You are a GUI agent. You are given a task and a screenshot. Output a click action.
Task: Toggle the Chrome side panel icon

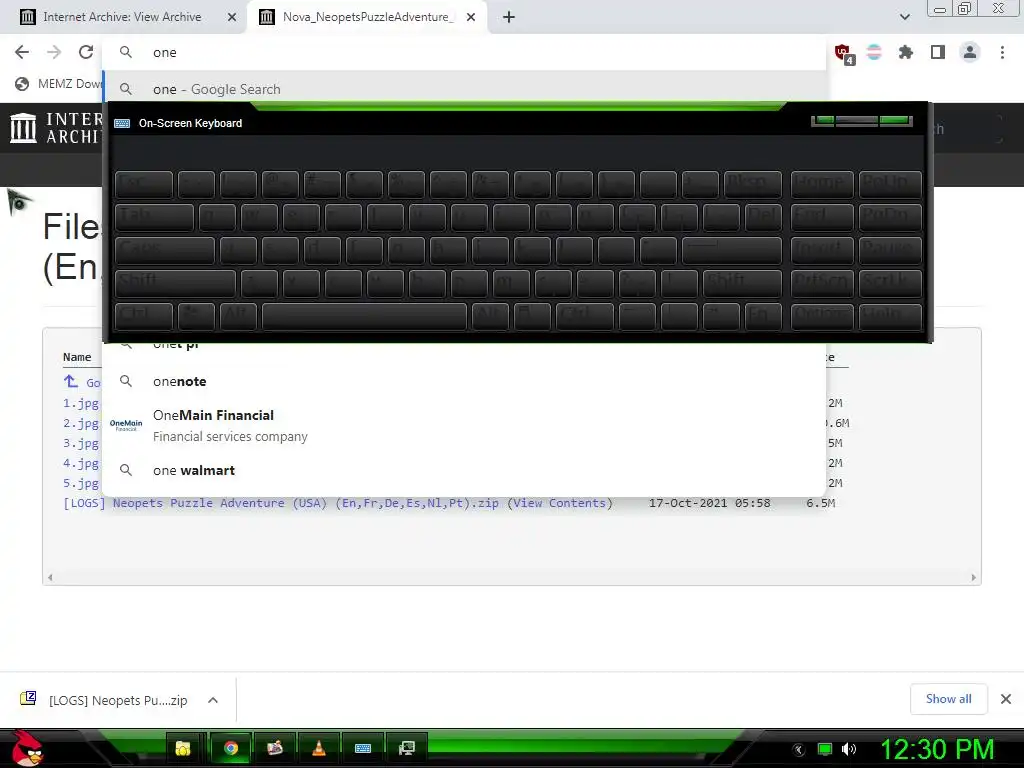point(938,52)
